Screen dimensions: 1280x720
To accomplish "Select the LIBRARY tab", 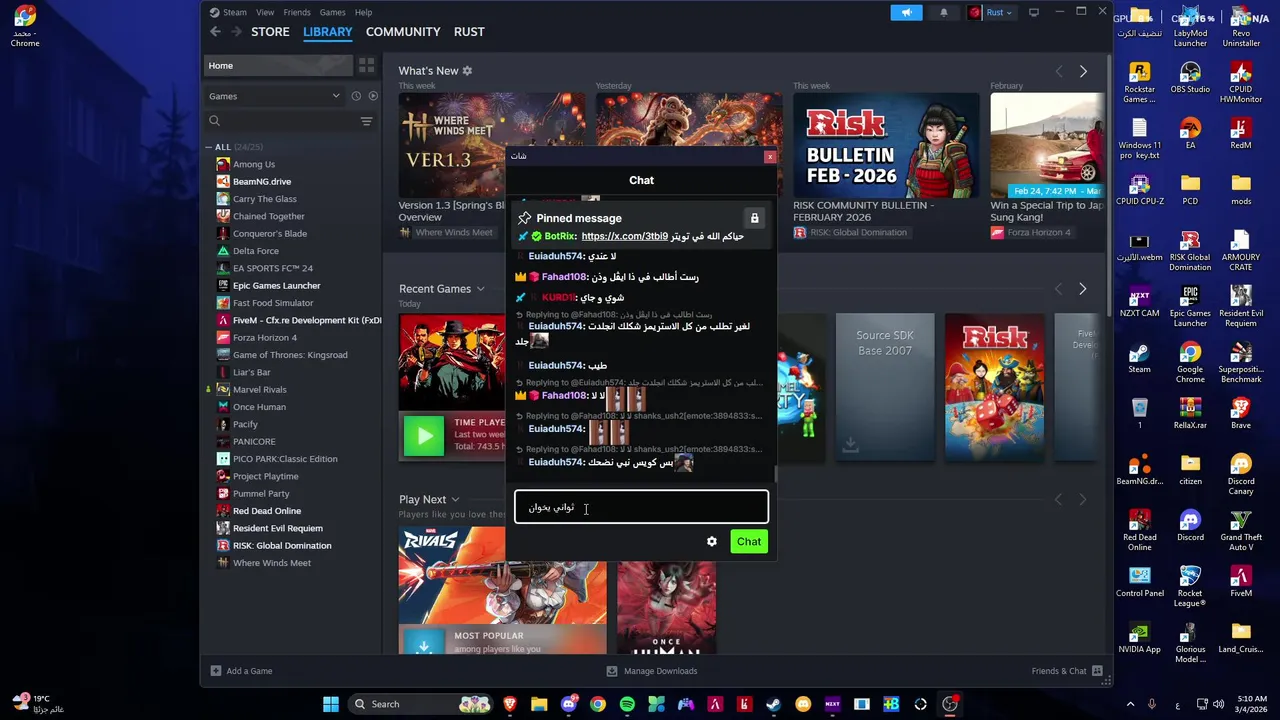I will 328,32.
